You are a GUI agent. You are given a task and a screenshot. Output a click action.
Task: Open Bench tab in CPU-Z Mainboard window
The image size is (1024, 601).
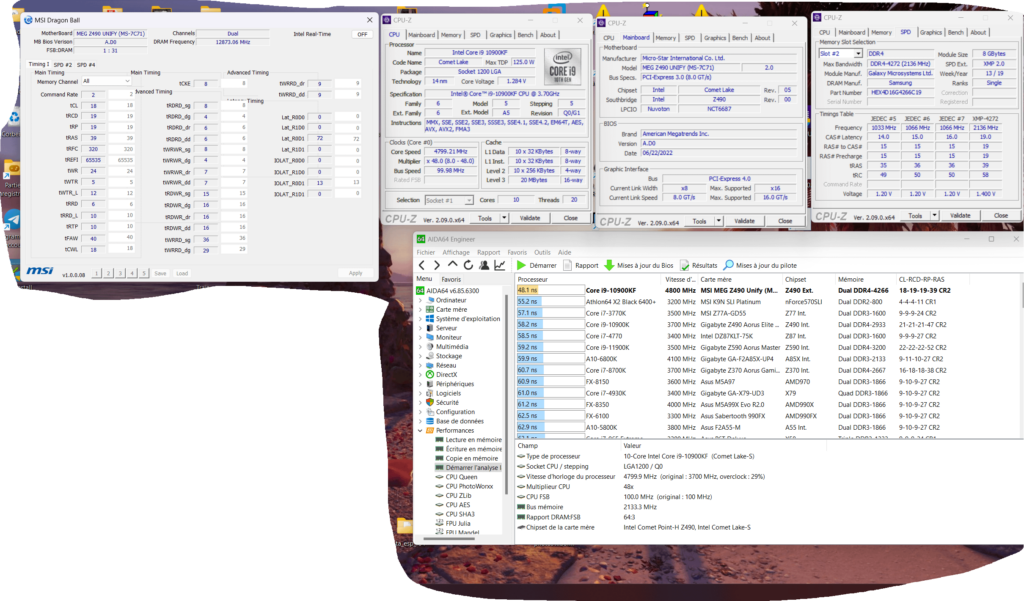tap(740, 38)
